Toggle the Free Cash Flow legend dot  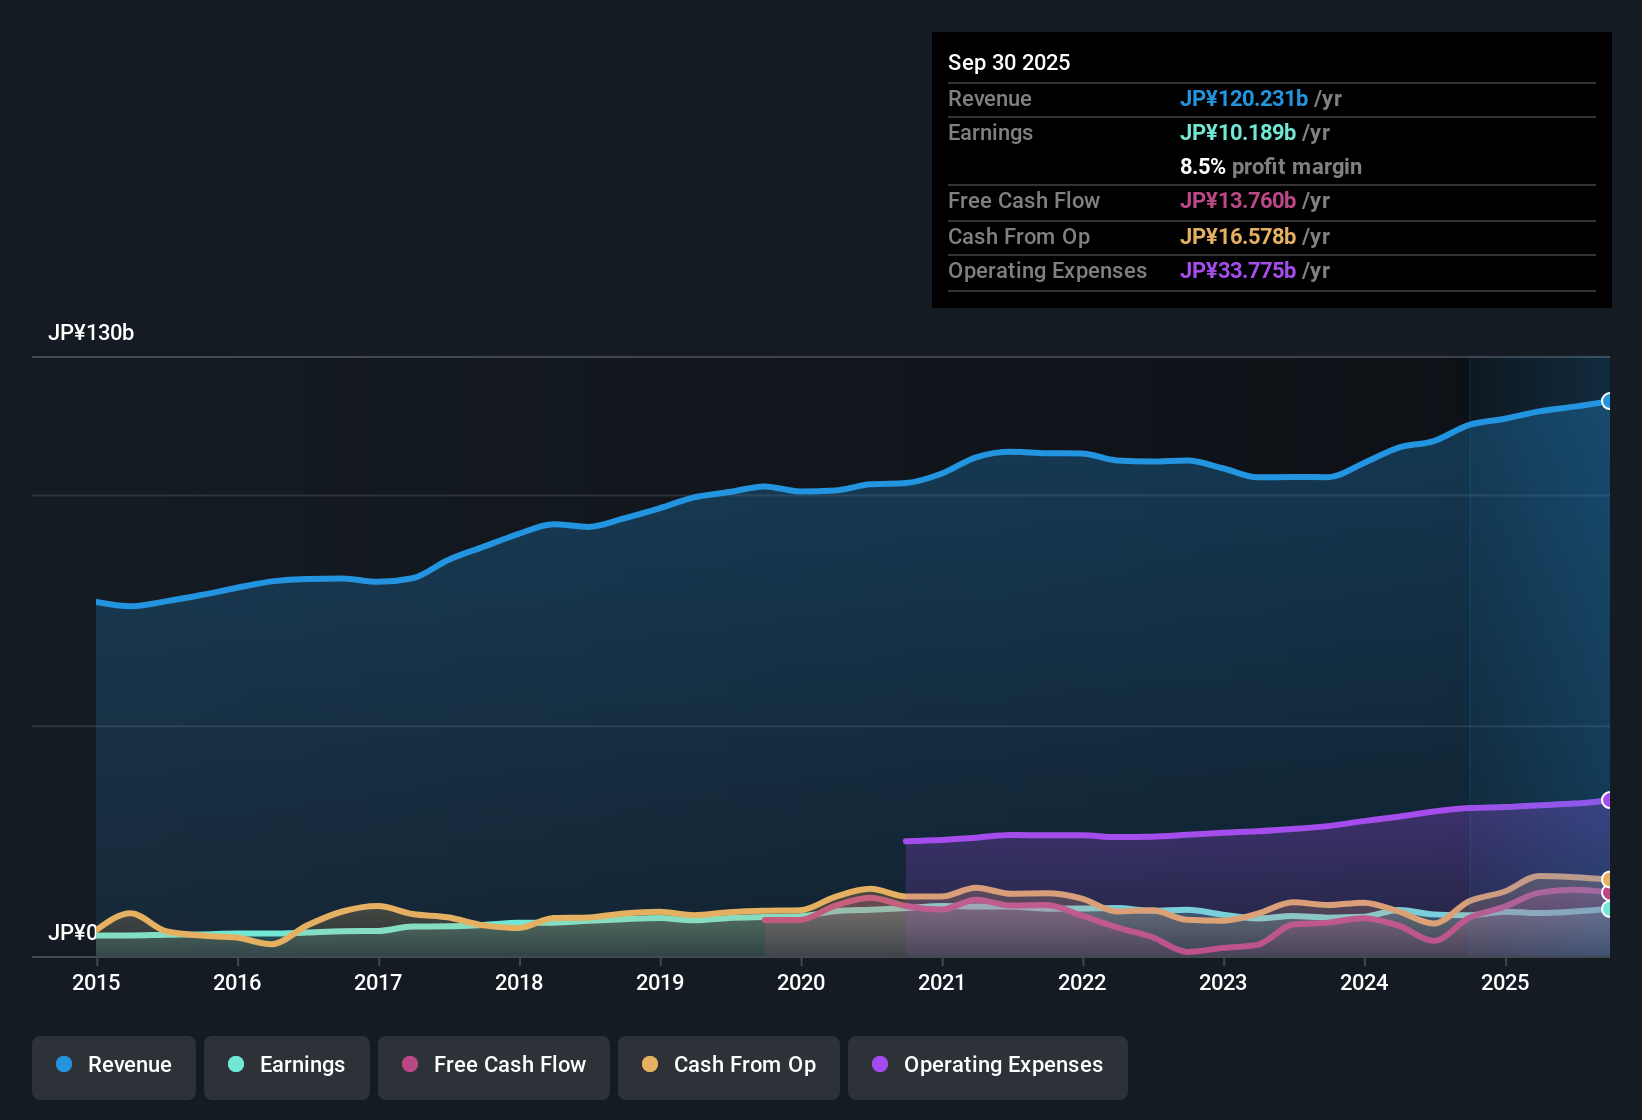[x=409, y=1065]
